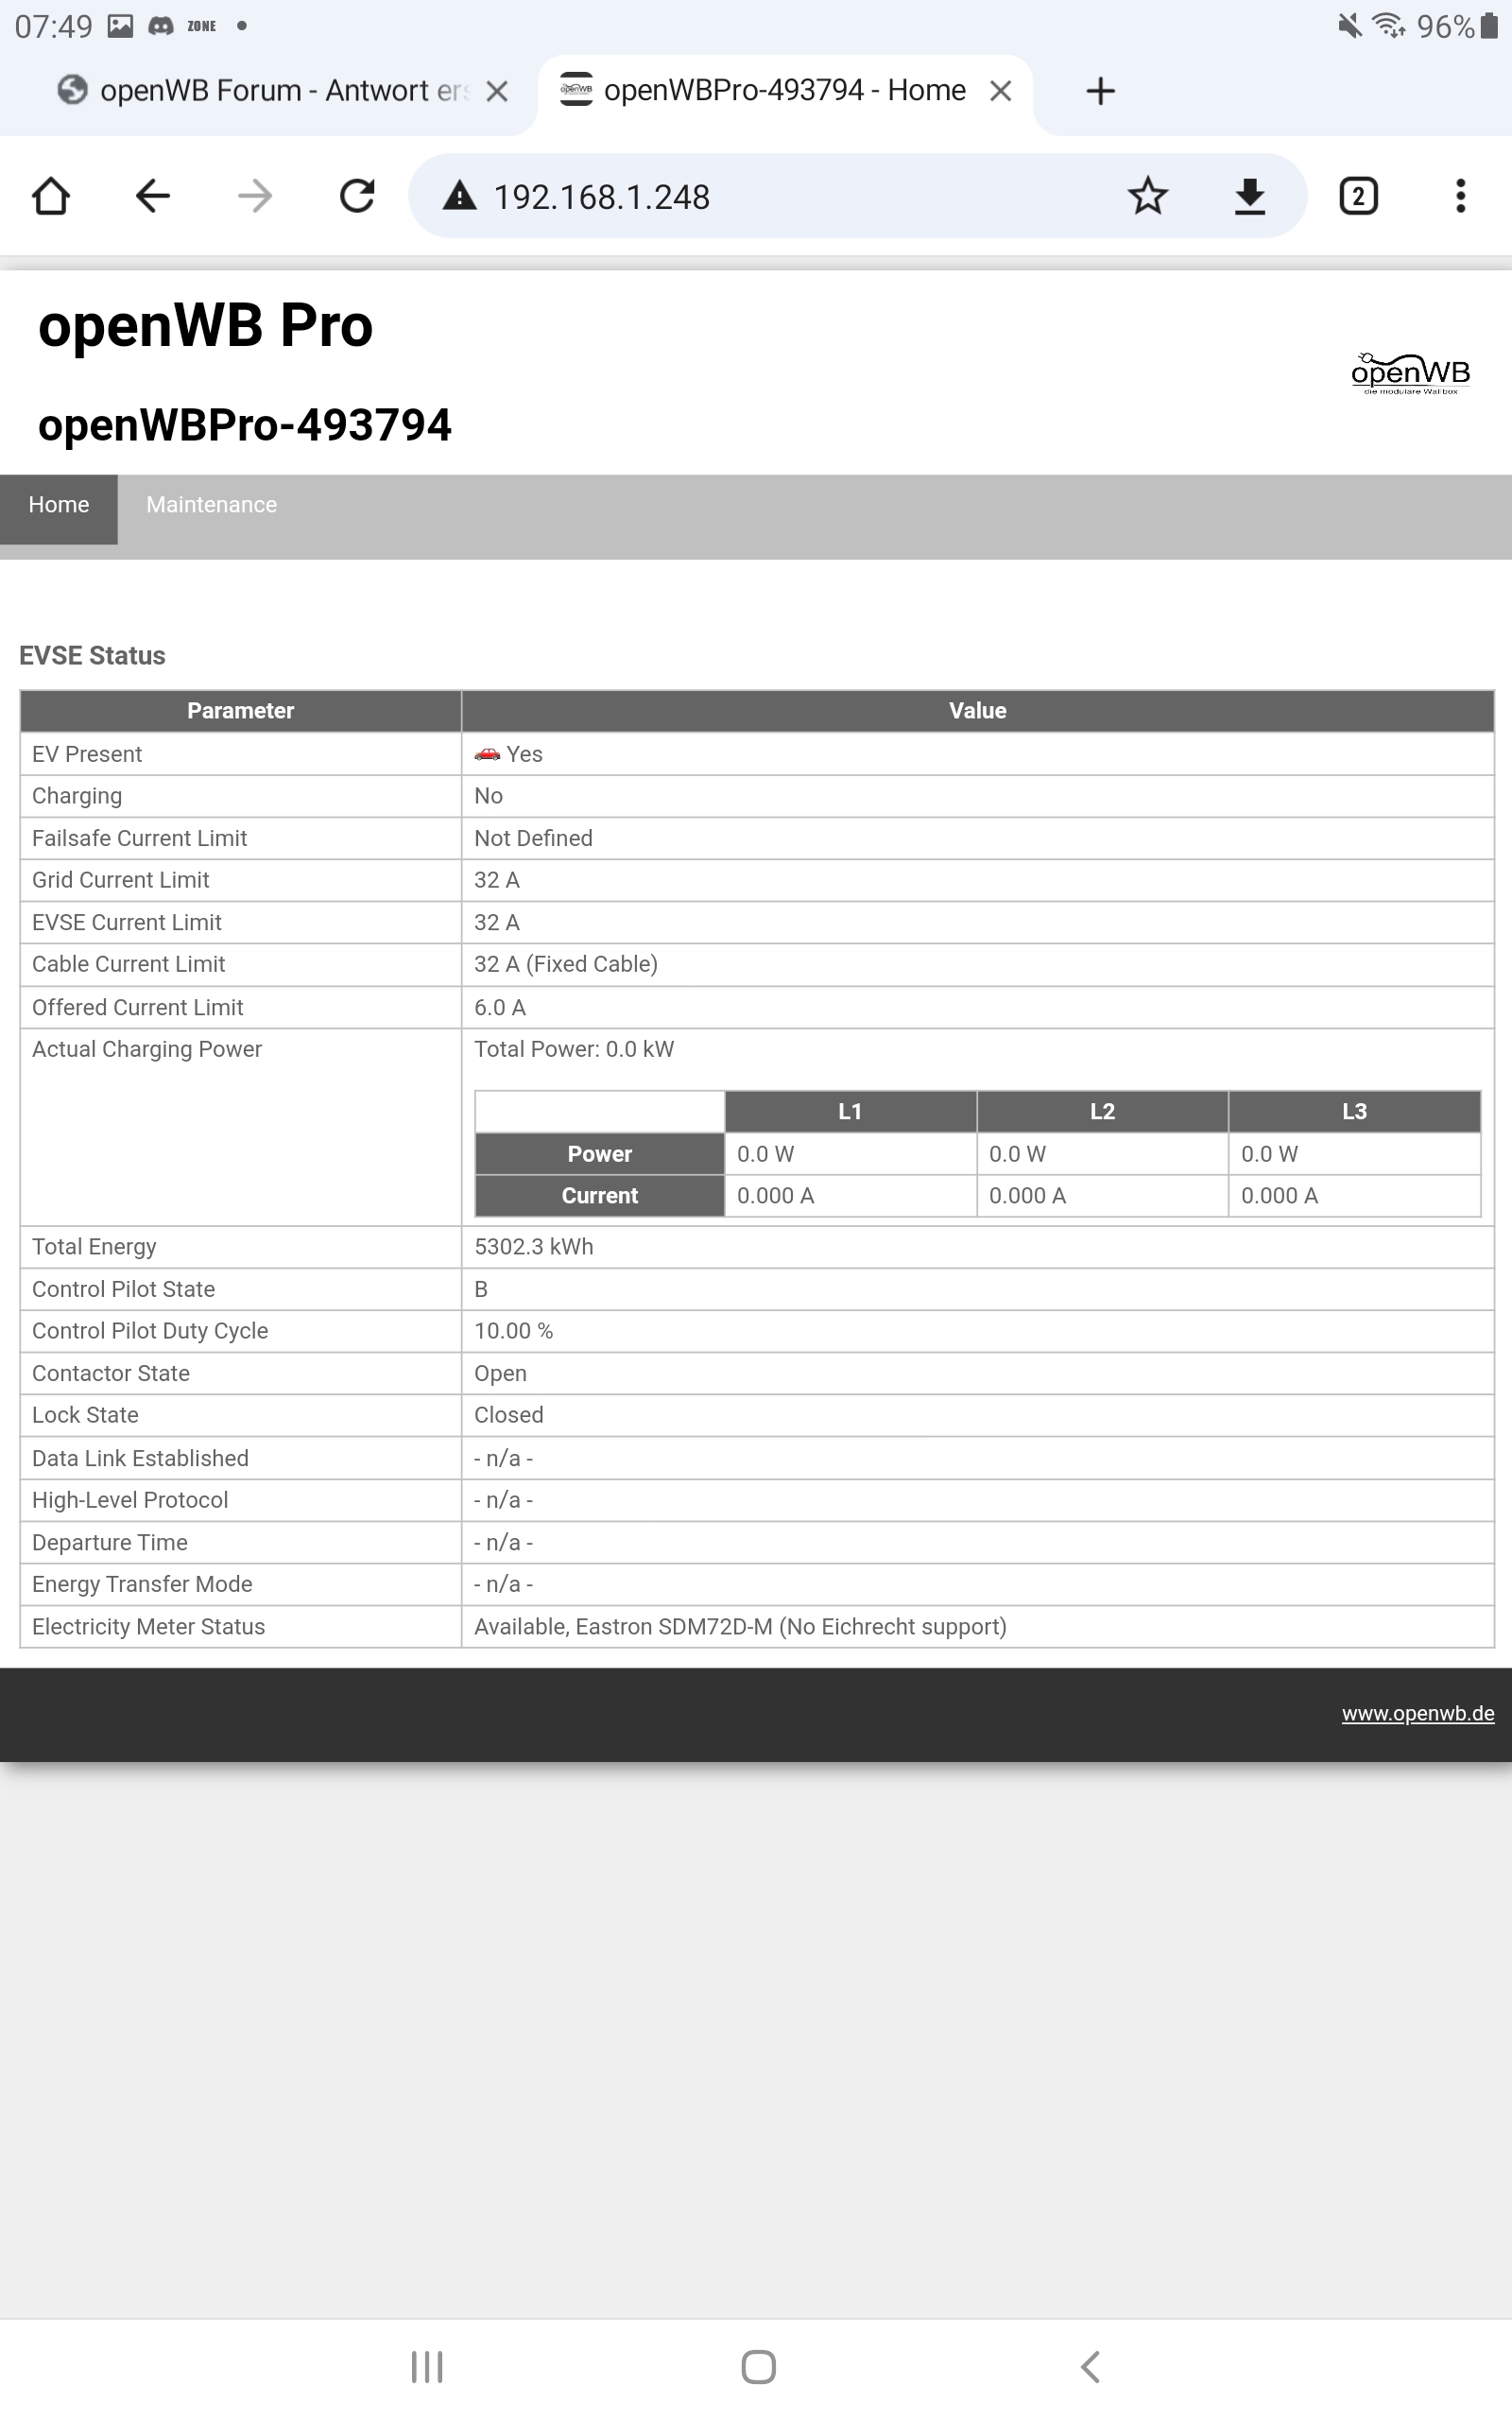Viewport: 1512px width, 2420px height.
Task: Go back with the back arrow
Action: pyautogui.click(x=153, y=196)
